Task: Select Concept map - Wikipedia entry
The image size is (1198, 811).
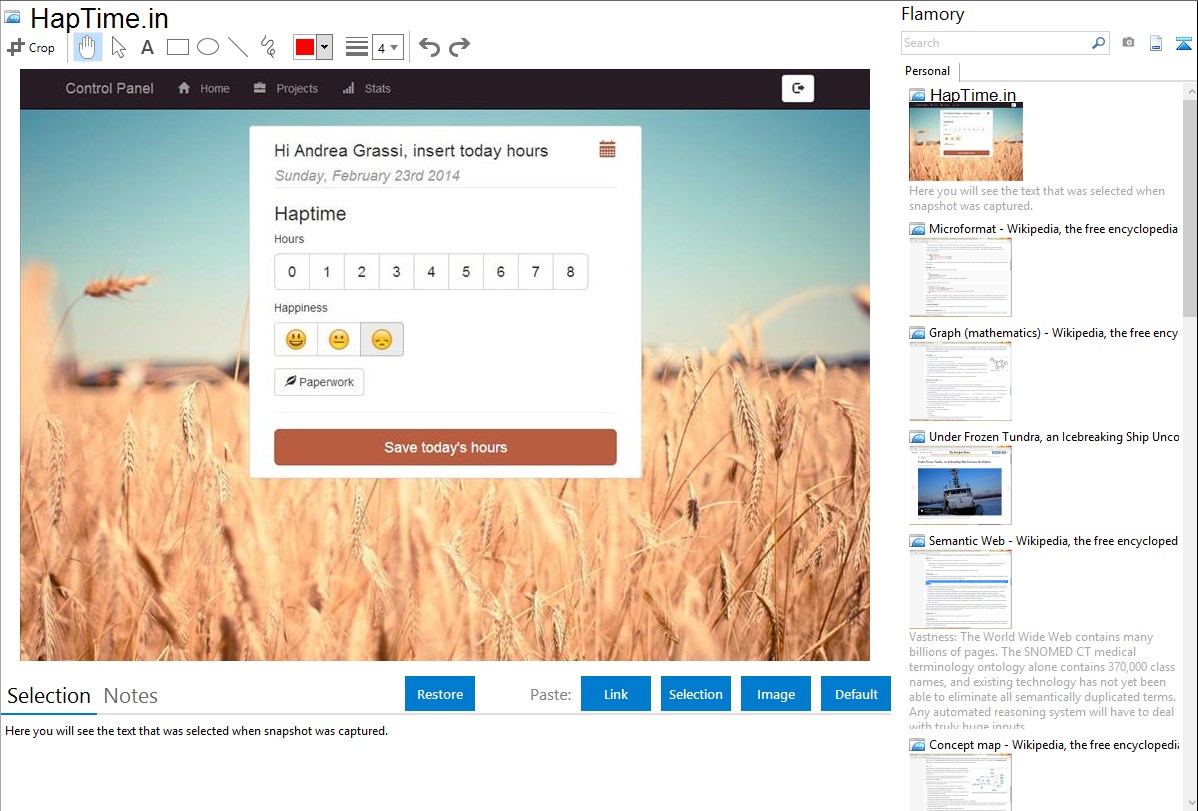Action: (1053, 745)
